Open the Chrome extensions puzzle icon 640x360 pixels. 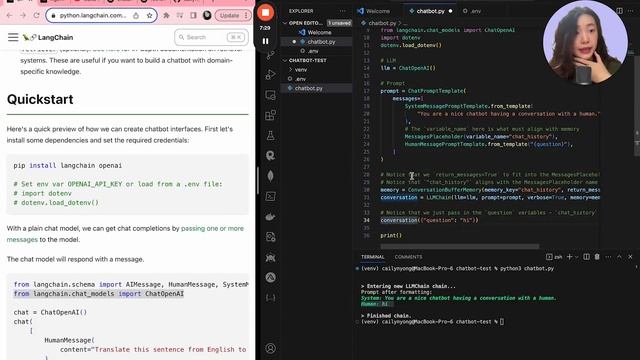coord(167,16)
